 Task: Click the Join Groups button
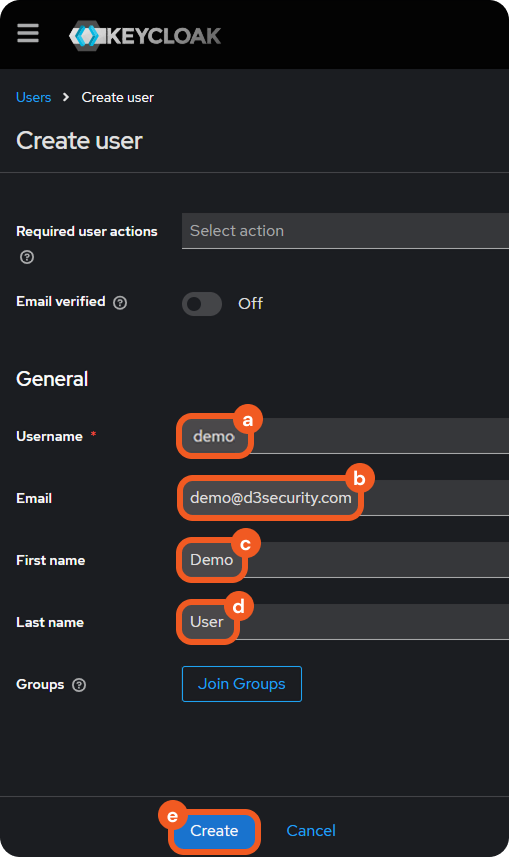click(x=242, y=684)
